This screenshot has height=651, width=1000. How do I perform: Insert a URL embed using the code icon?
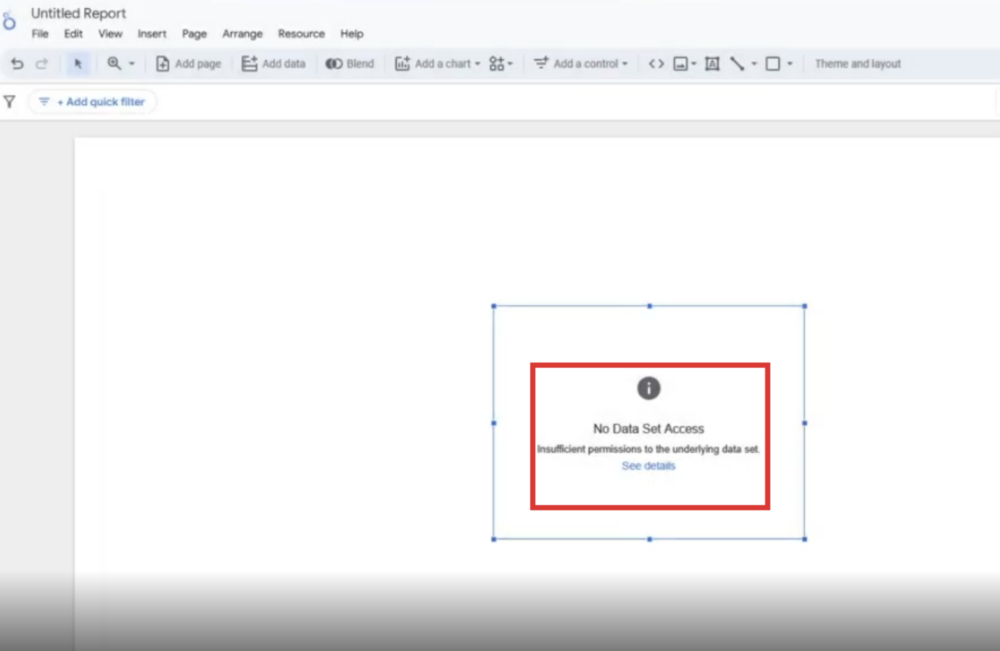click(656, 64)
